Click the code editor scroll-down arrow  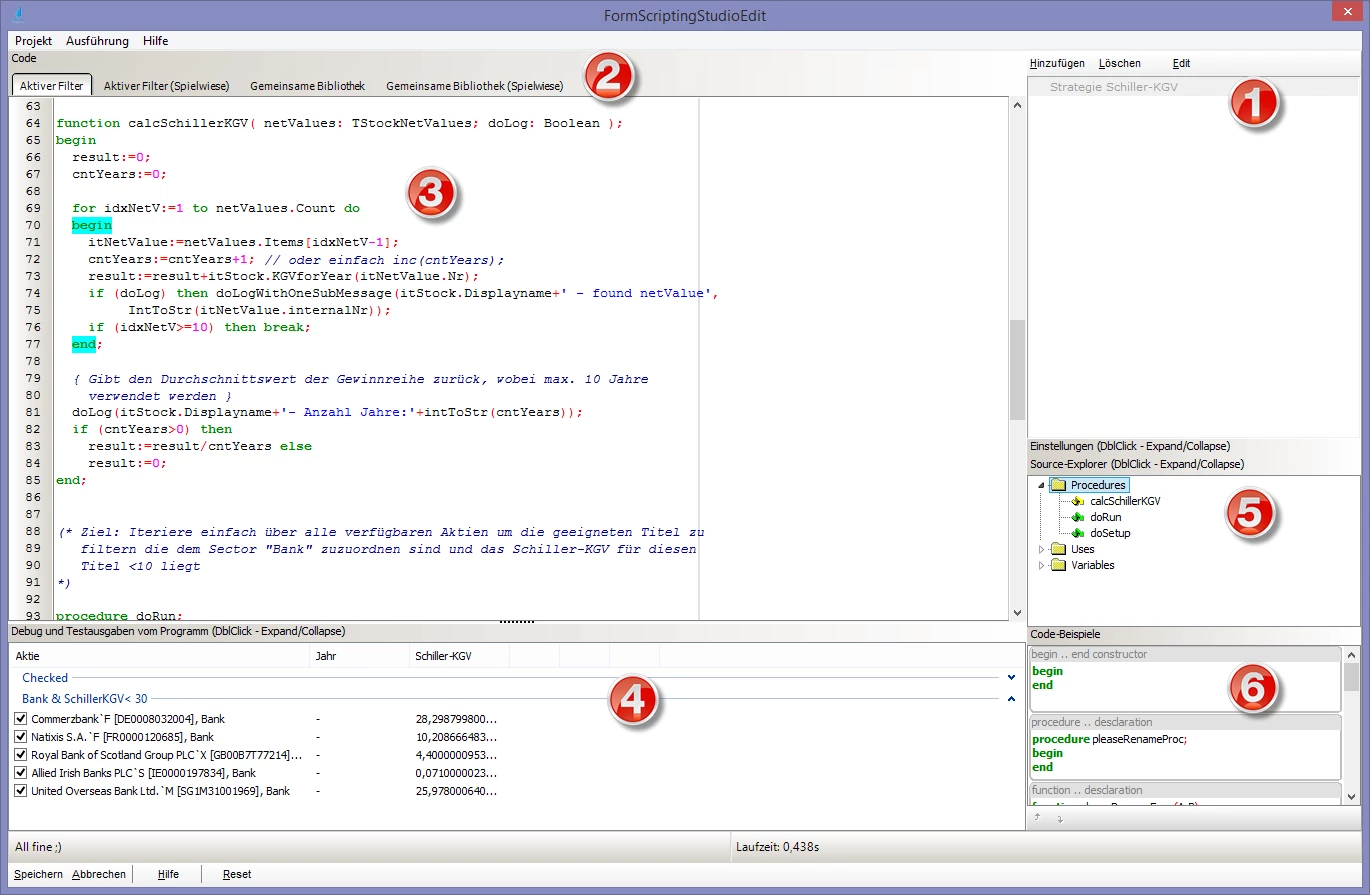(1017, 611)
